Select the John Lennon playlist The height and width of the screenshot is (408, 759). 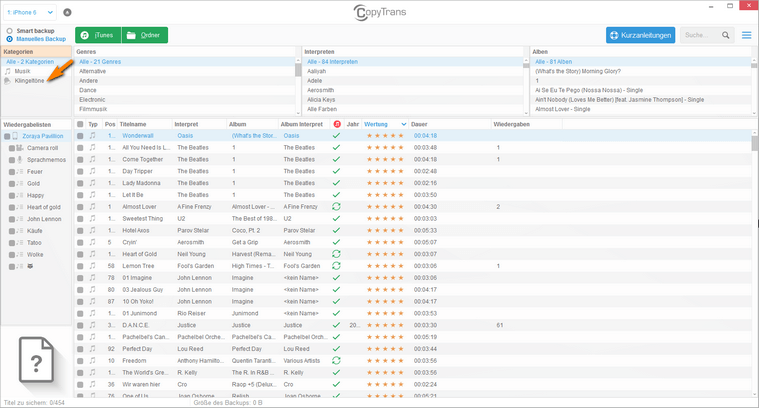[x=44, y=219]
